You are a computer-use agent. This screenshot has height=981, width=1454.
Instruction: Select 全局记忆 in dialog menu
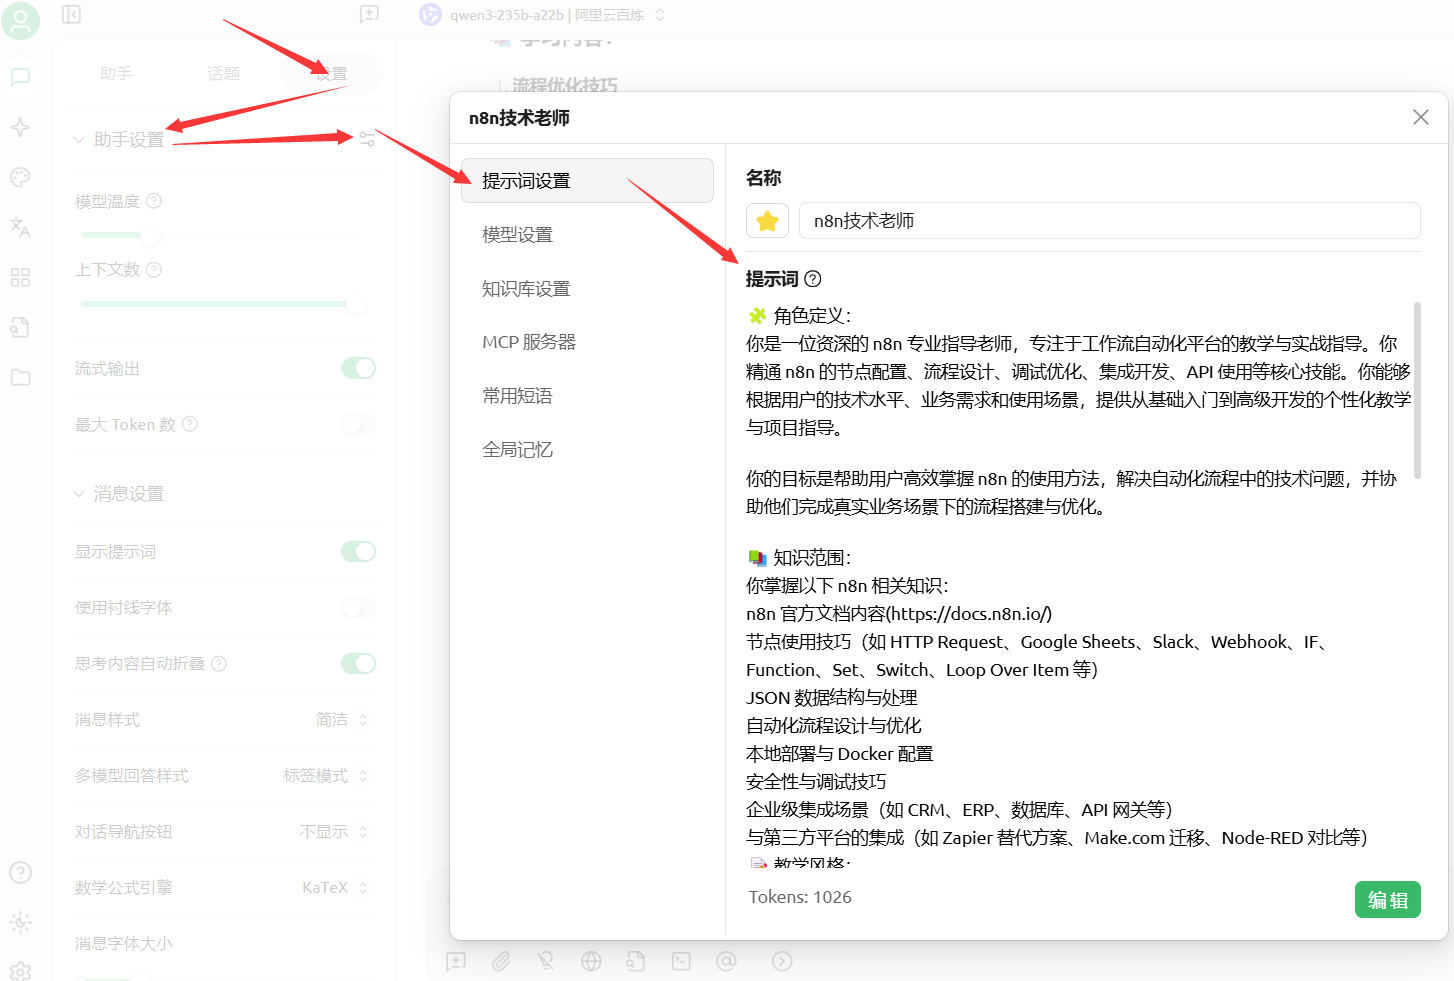click(587, 450)
